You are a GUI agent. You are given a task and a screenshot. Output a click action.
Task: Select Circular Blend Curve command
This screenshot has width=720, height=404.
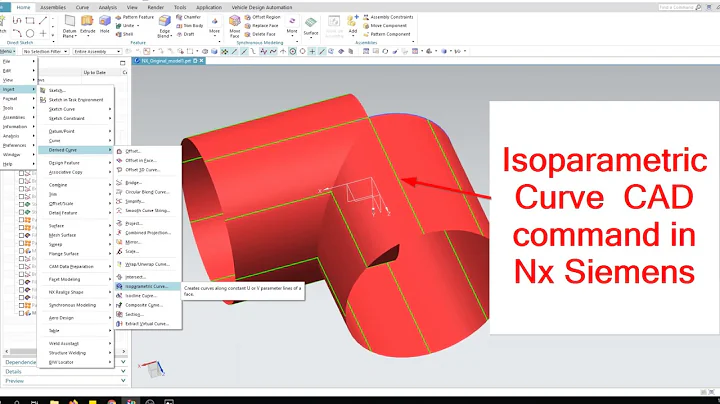pyautogui.click(x=146, y=192)
